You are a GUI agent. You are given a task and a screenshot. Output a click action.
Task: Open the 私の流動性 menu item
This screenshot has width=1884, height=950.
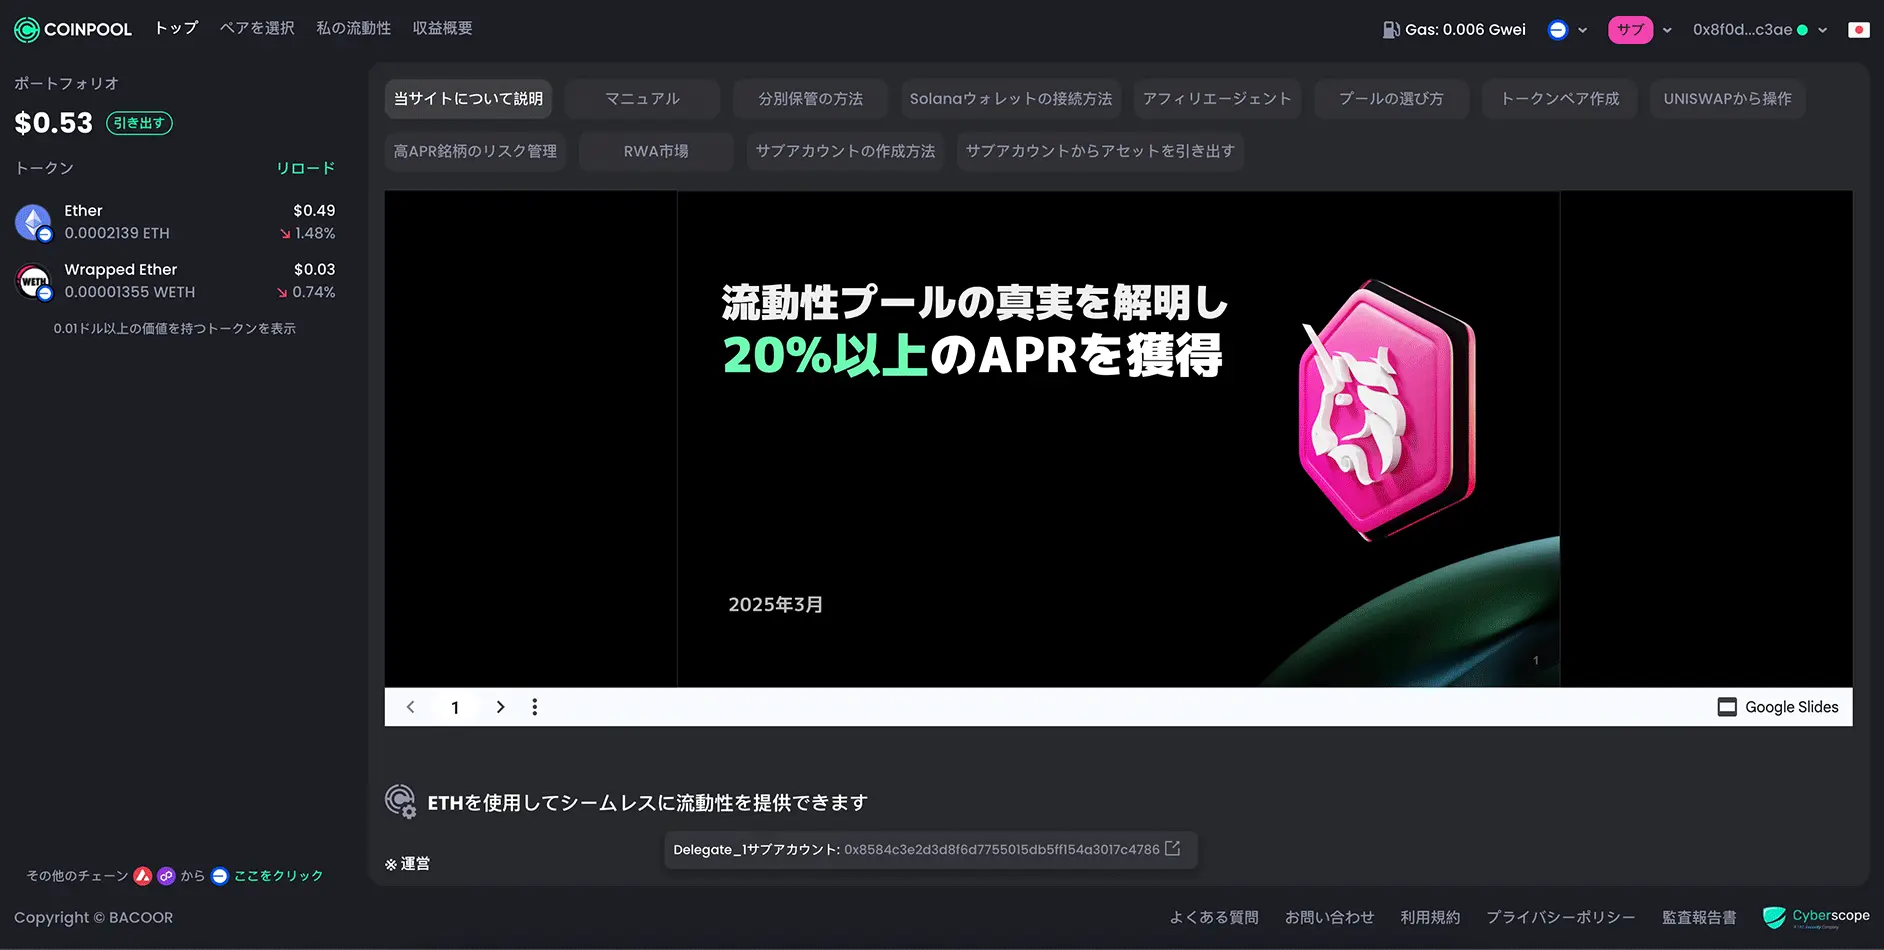point(354,28)
